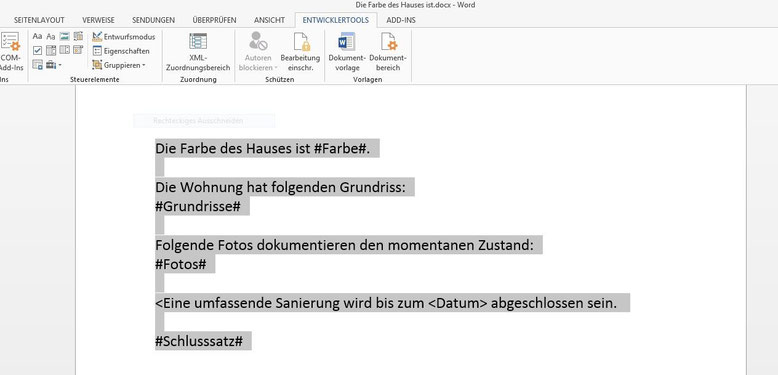Open the SENDUNGEN tab

[x=153, y=20]
